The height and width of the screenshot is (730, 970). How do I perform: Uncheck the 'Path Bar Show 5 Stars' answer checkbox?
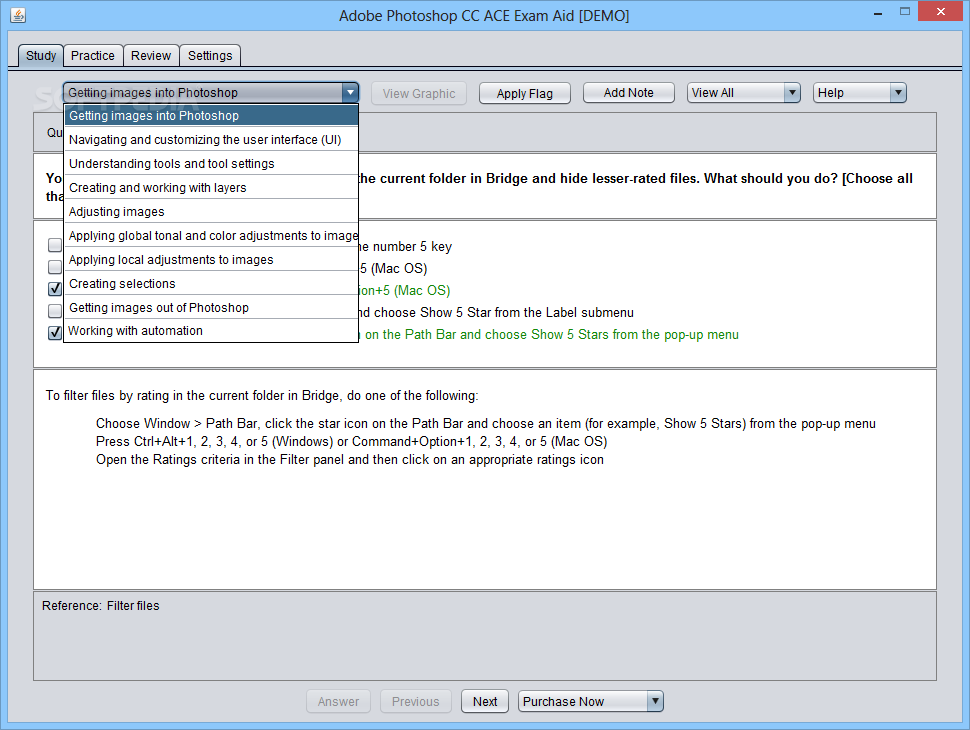[x=54, y=333]
